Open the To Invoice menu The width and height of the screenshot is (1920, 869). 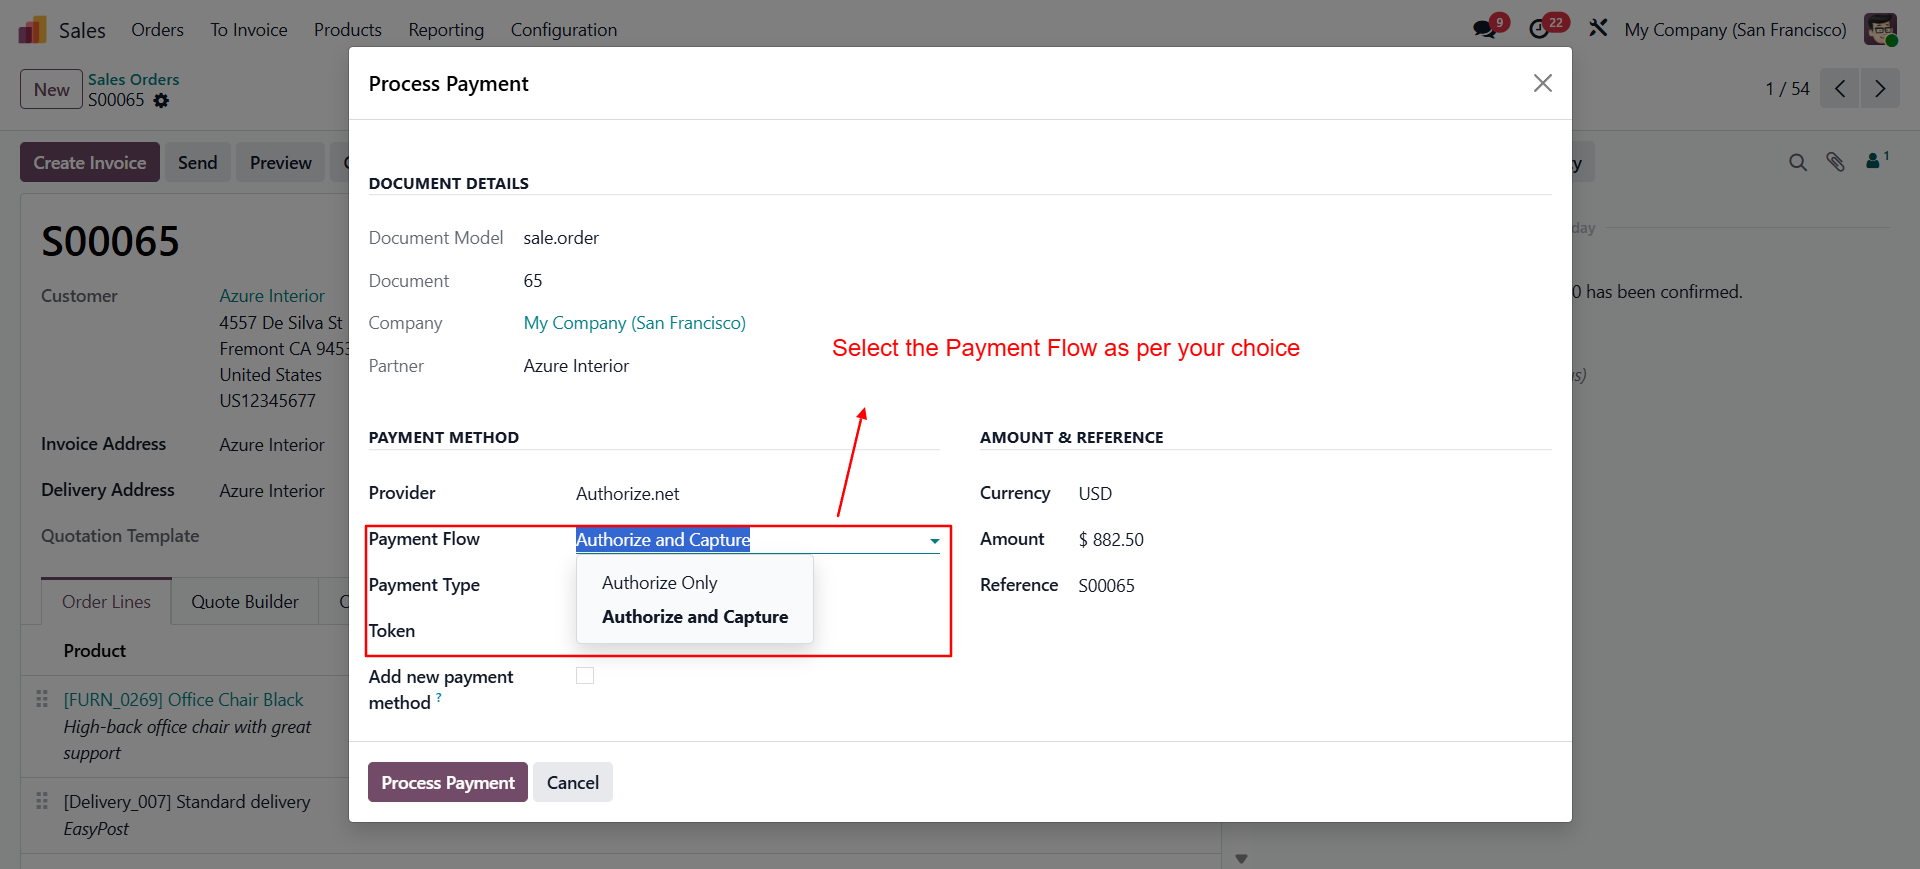pos(249,30)
